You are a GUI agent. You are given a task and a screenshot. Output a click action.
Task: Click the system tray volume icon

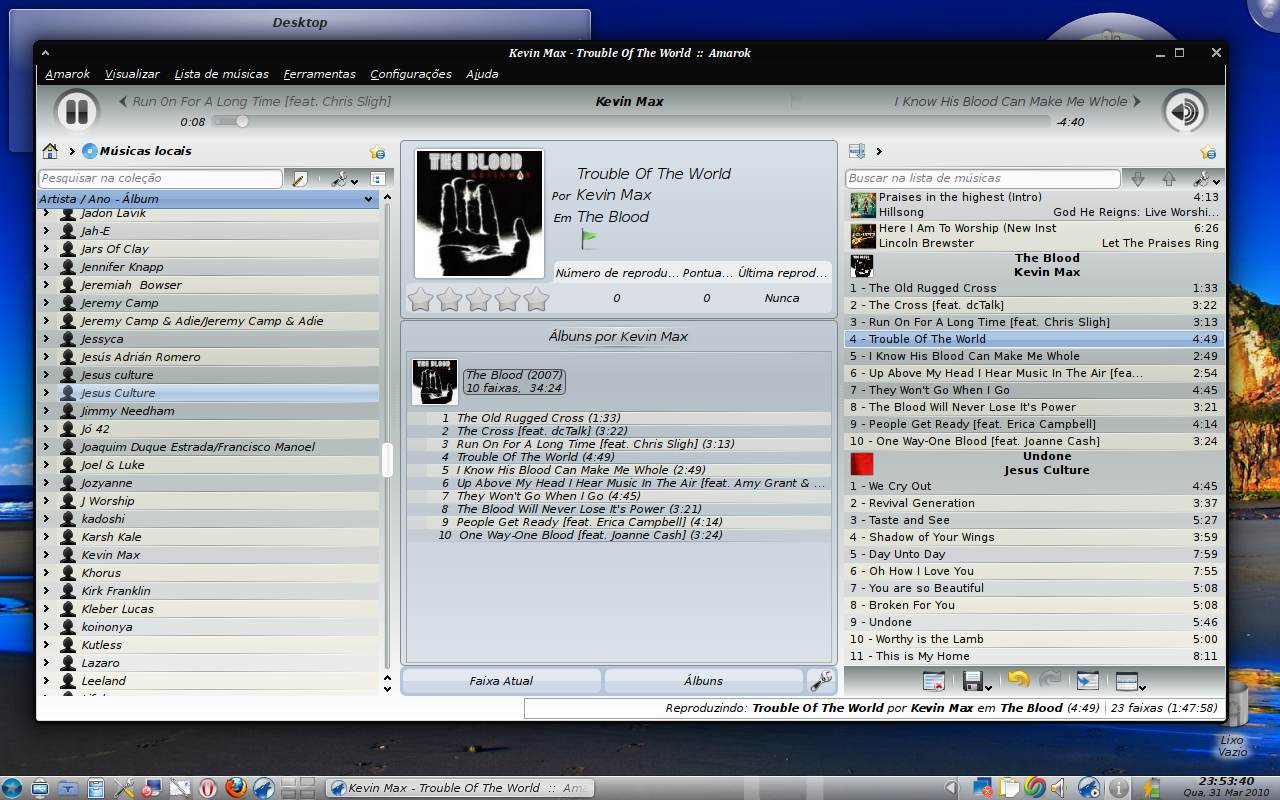[1058, 788]
